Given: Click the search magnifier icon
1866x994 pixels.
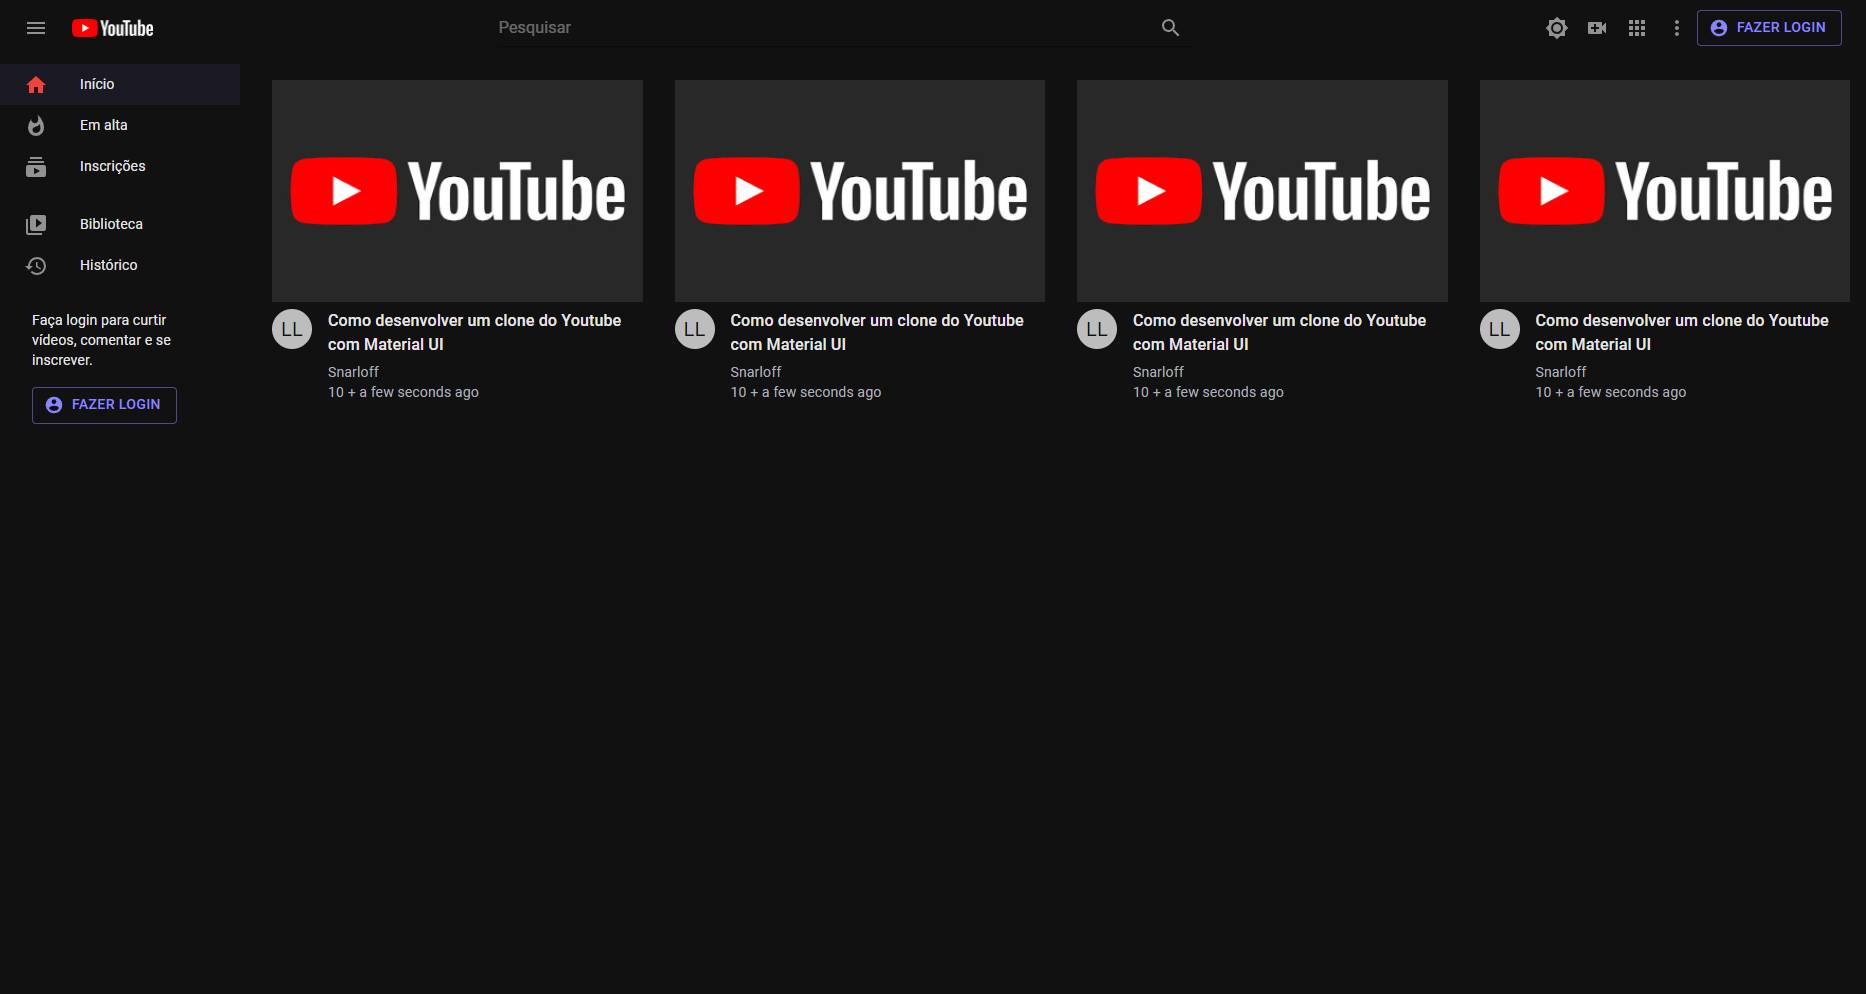Looking at the screenshot, I should (x=1170, y=28).
